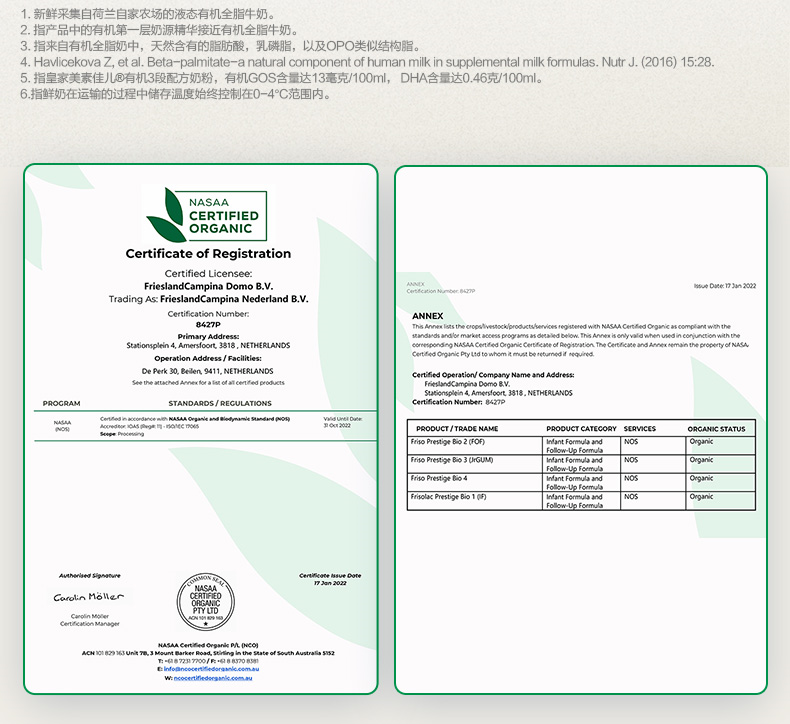Click 'FrieslandCampina Domo B.V.' in the Annex

(x=467, y=384)
